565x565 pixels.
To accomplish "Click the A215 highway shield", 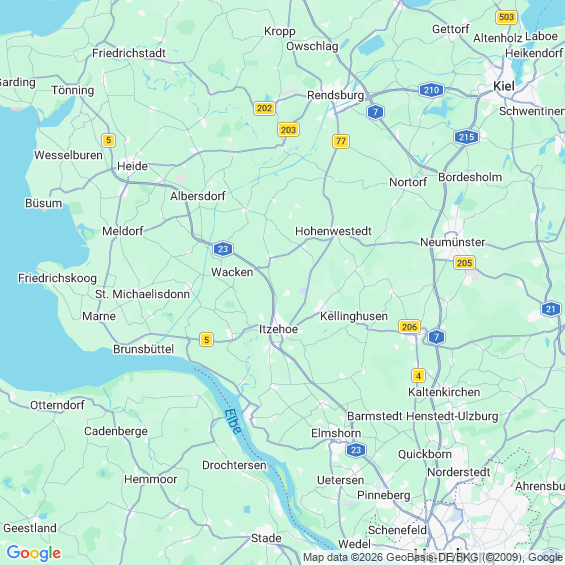I will [x=466, y=137].
